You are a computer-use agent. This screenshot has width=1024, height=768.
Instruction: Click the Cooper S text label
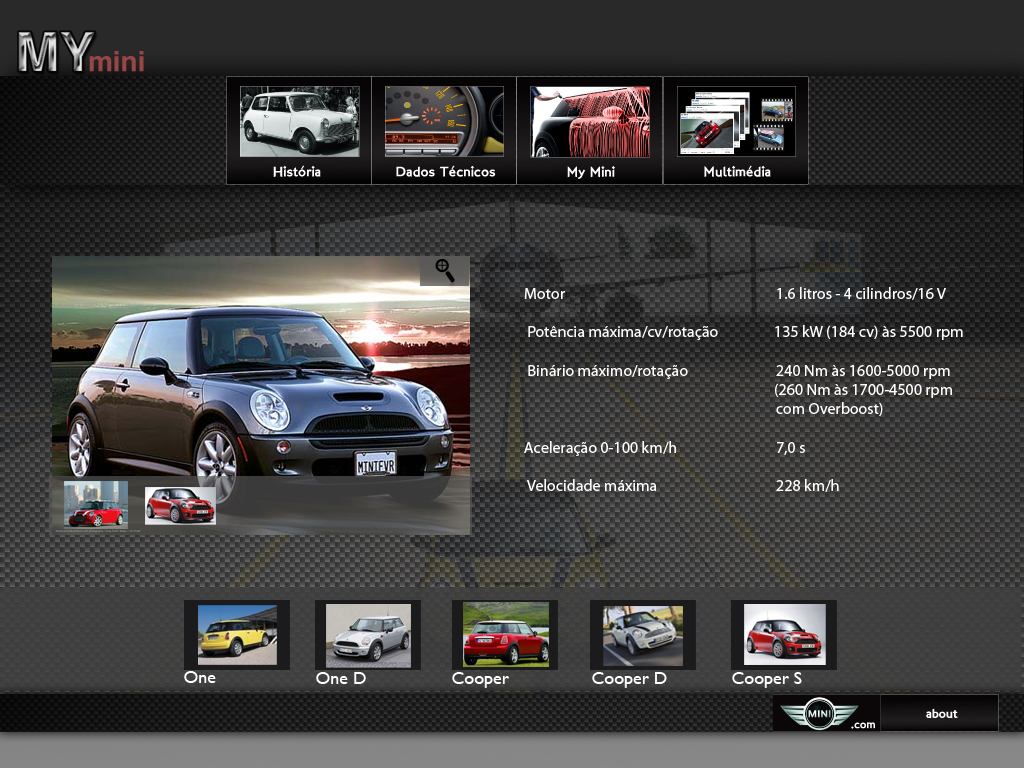(767, 679)
